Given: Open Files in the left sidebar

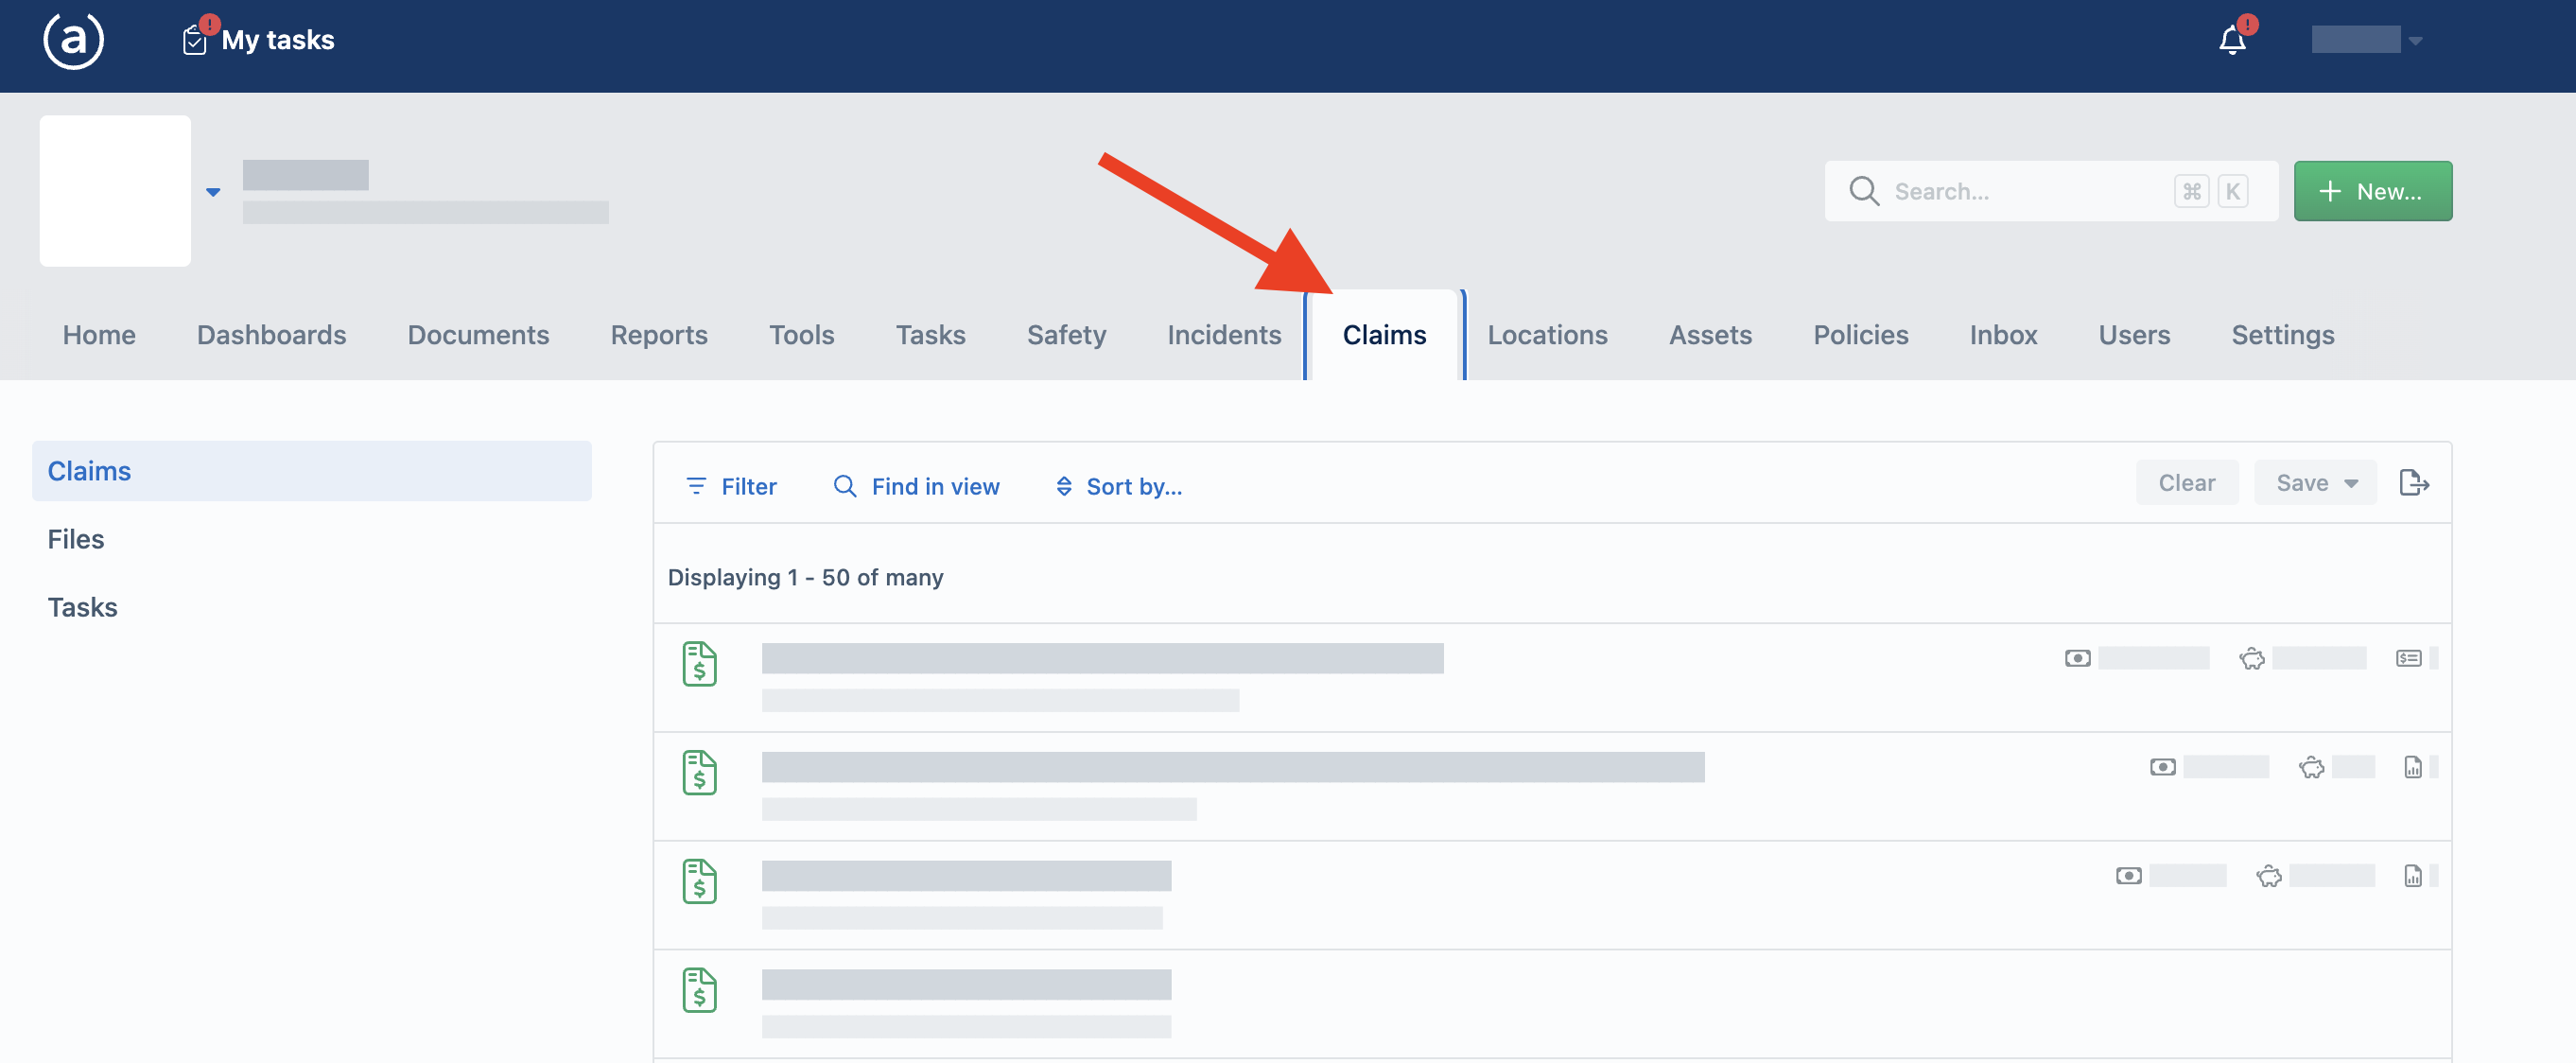Looking at the screenshot, I should point(76,539).
